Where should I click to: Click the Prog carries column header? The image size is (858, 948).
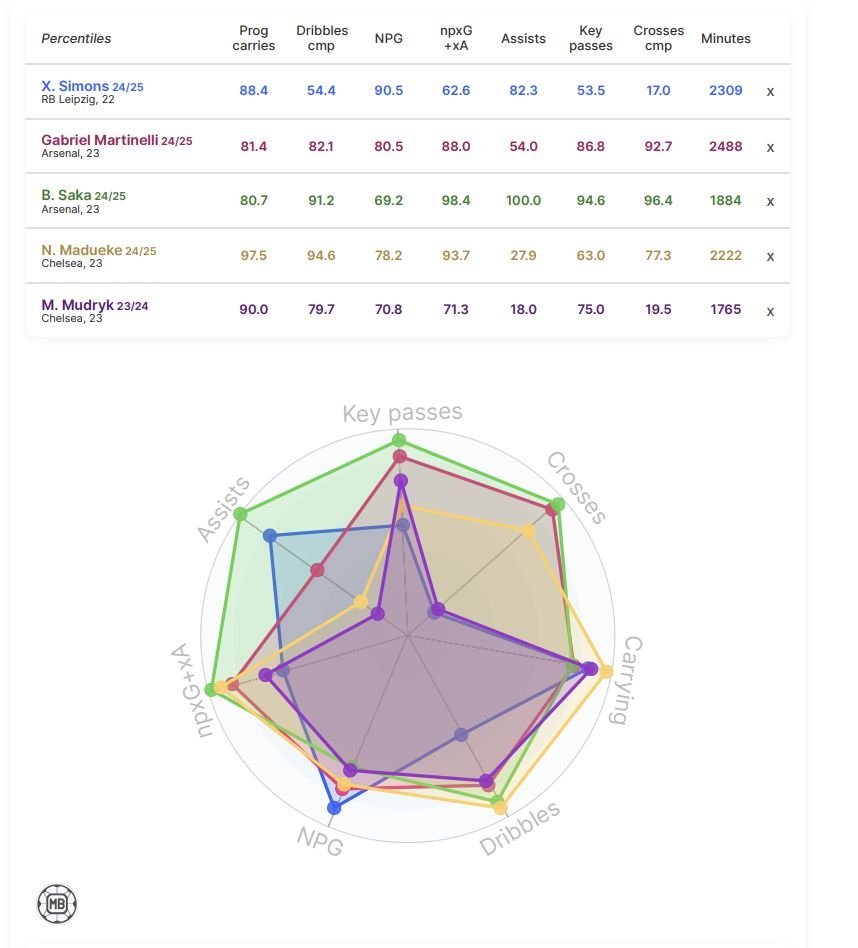tap(253, 38)
